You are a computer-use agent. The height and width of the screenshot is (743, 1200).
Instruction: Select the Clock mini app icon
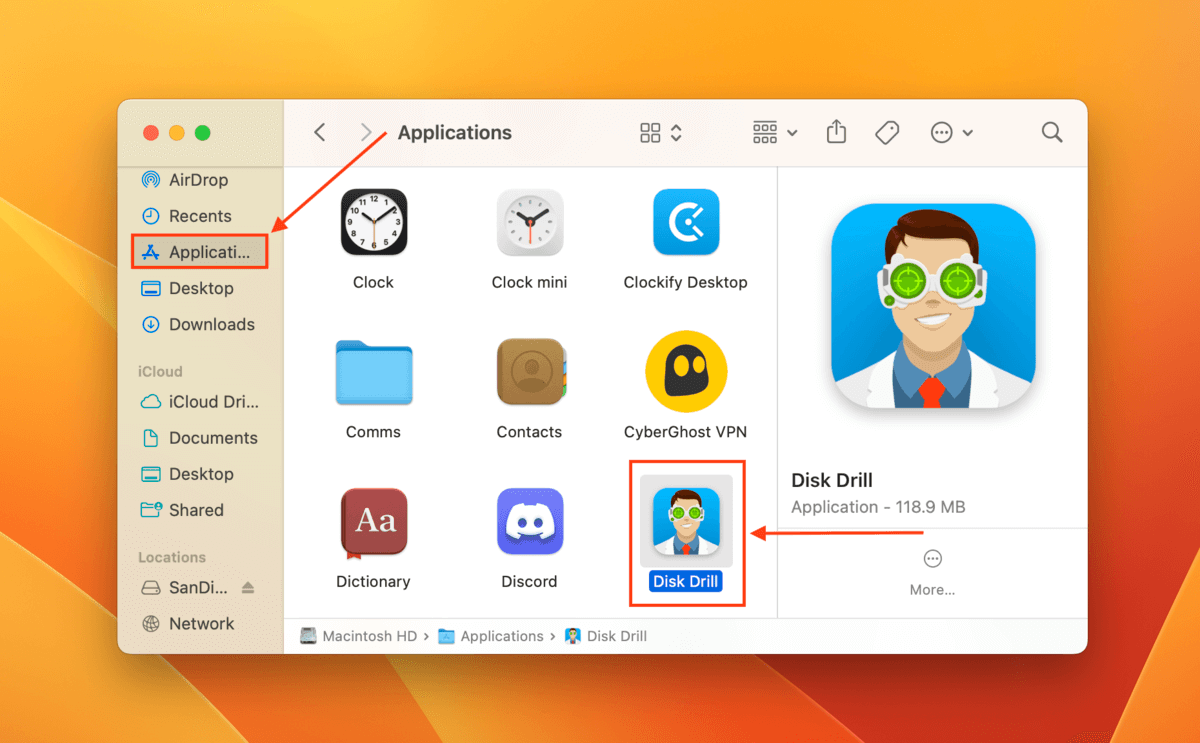529,222
